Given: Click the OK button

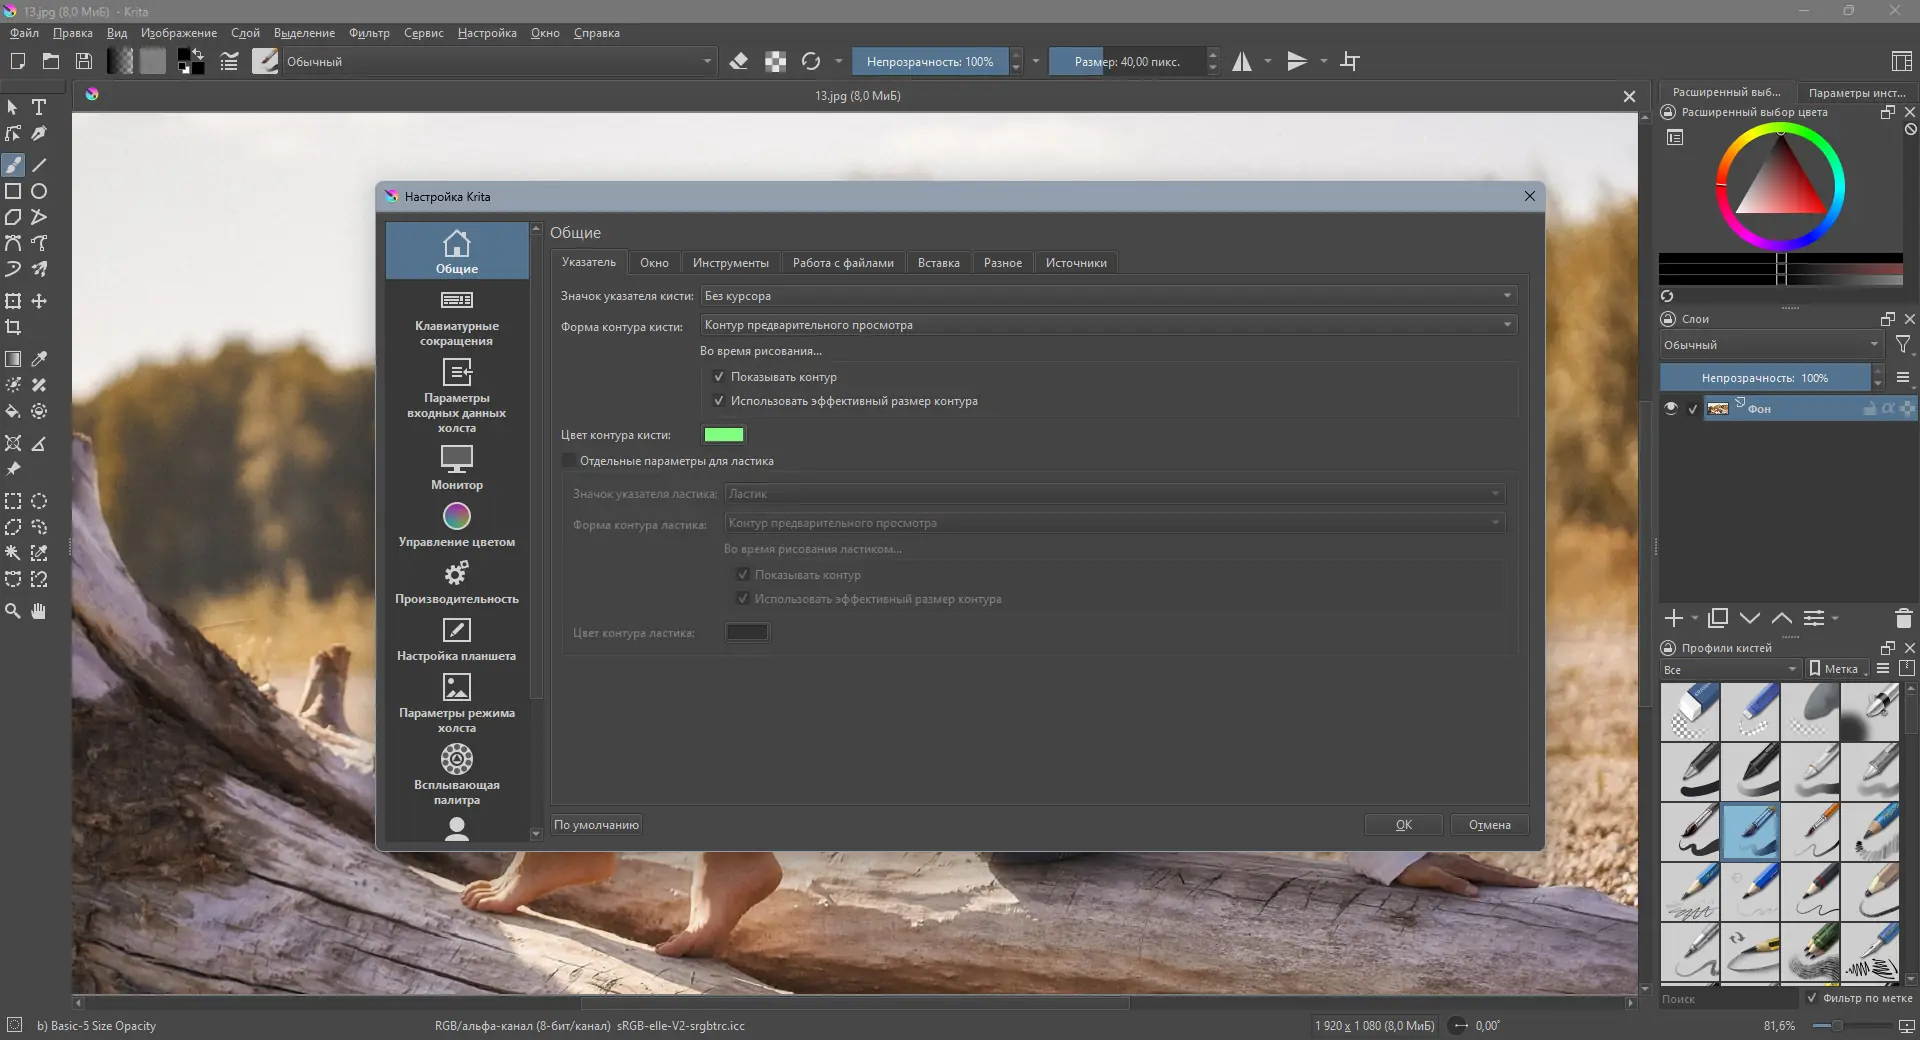Looking at the screenshot, I should (x=1403, y=825).
